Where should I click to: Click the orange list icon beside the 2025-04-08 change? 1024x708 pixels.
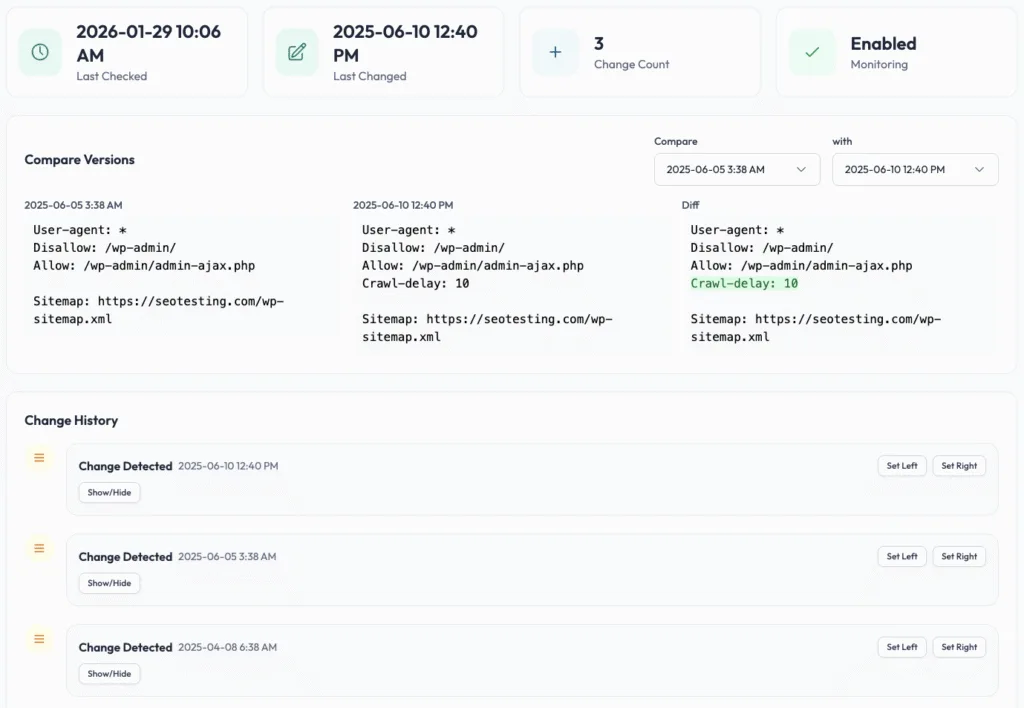[38, 639]
